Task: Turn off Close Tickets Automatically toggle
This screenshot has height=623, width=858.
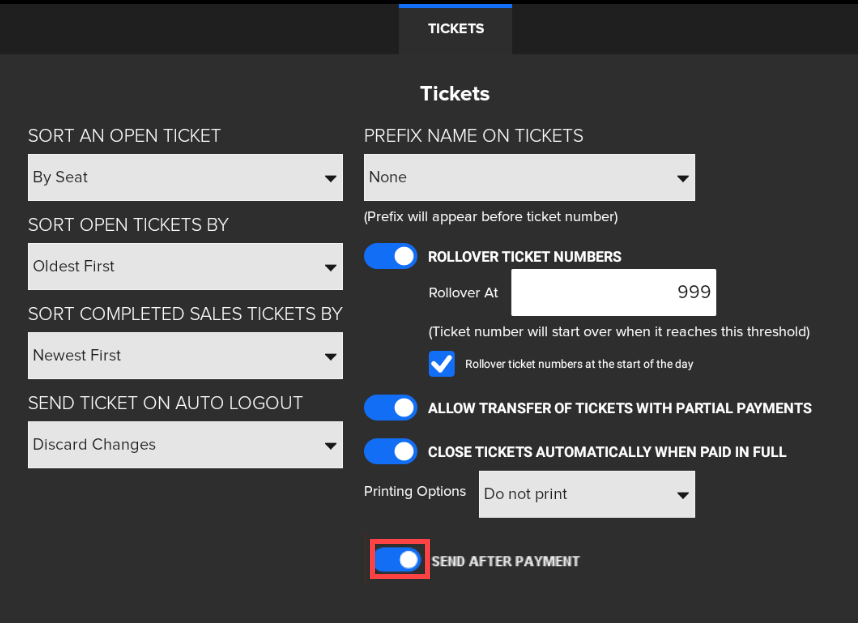Action: coord(391,452)
